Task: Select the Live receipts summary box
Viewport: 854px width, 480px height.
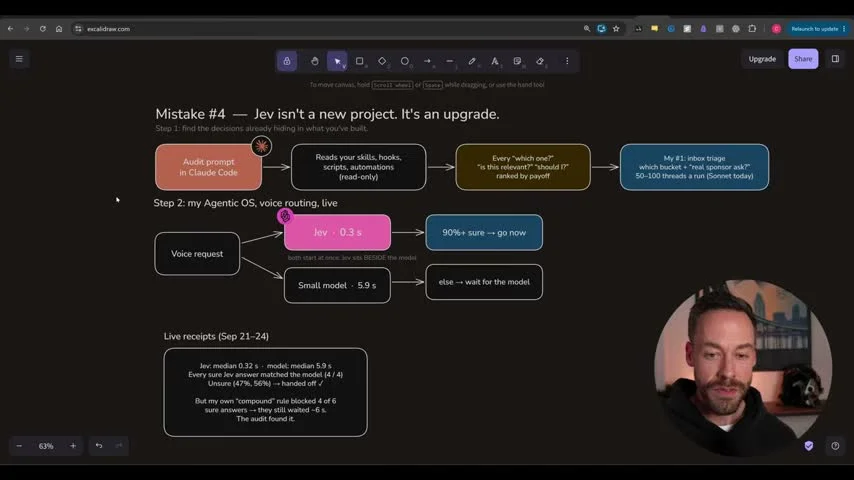Action: coord(265,392)
